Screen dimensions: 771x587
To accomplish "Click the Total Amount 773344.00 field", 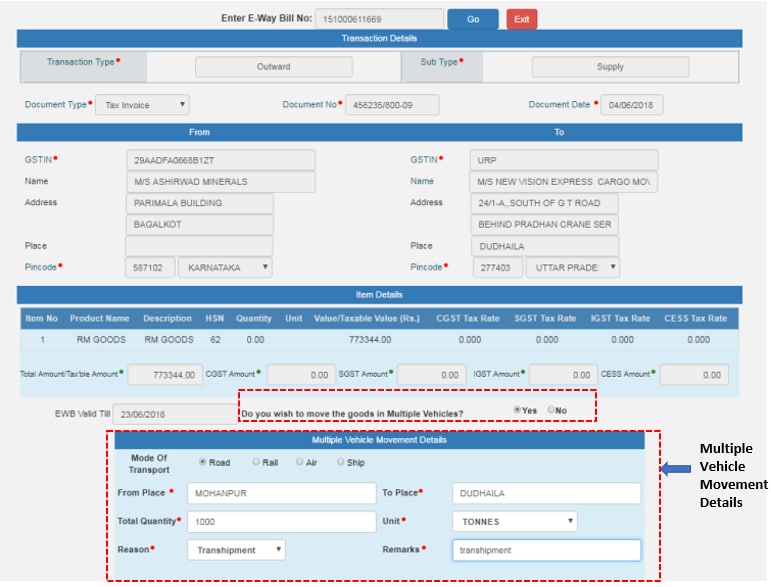I will coord(165,375).
